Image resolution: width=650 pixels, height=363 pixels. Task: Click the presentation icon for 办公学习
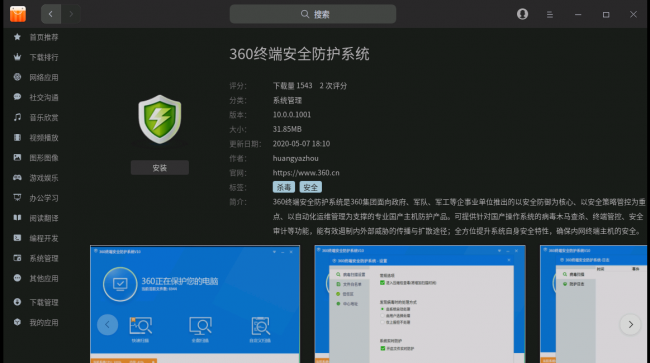click(x=17, y=198)
